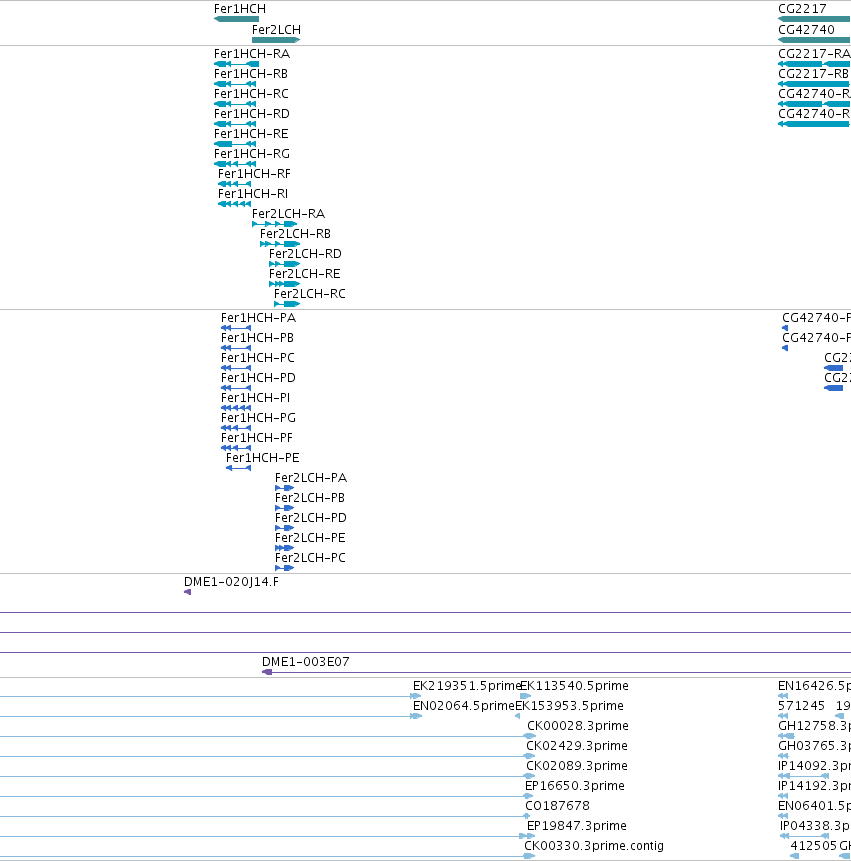This screenshot has height=861, width=851.
Task: Select EST CK02429.3prime label
Action: pyautogui.click(x=576, y=746)
